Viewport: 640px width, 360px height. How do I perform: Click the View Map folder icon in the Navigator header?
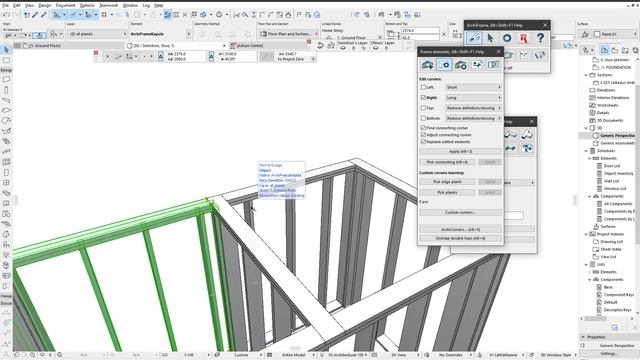[x=615, y=50]
